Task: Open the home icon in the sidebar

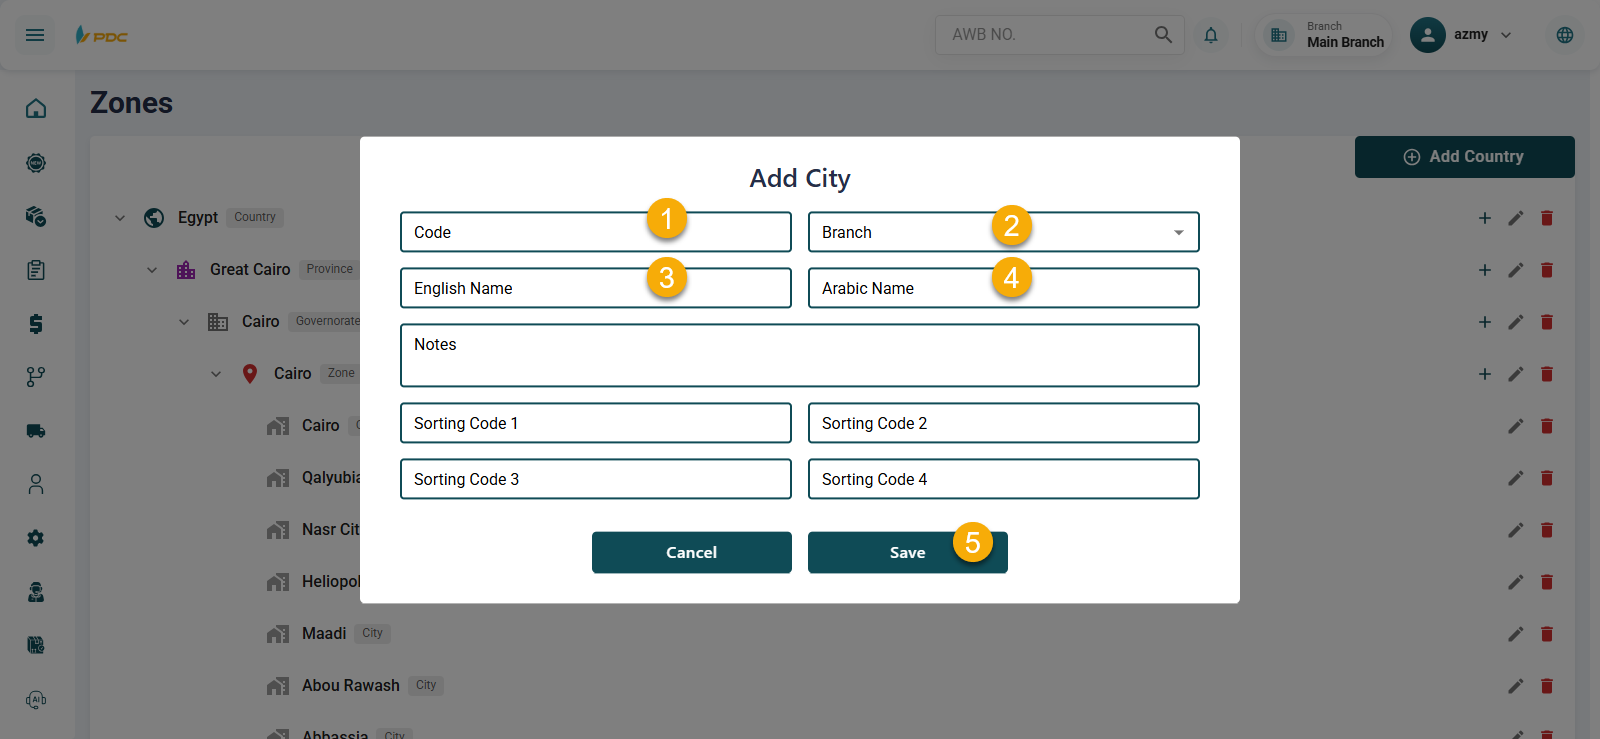Action: (x=36, y=108)
